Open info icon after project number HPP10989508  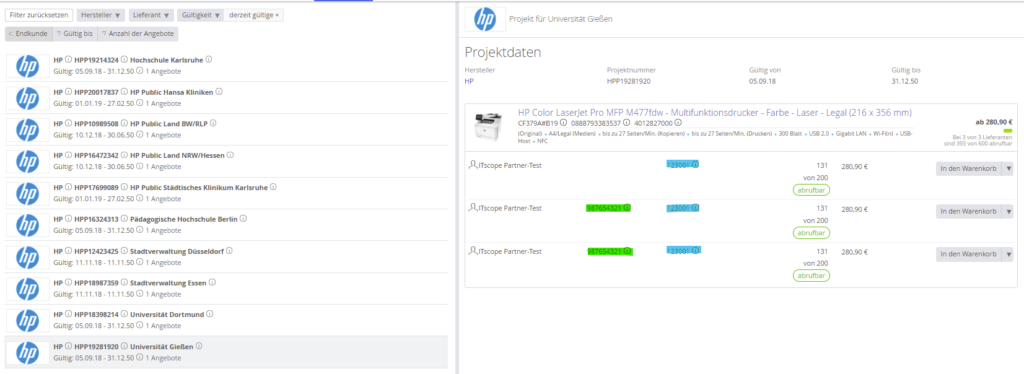coord(125,123)
